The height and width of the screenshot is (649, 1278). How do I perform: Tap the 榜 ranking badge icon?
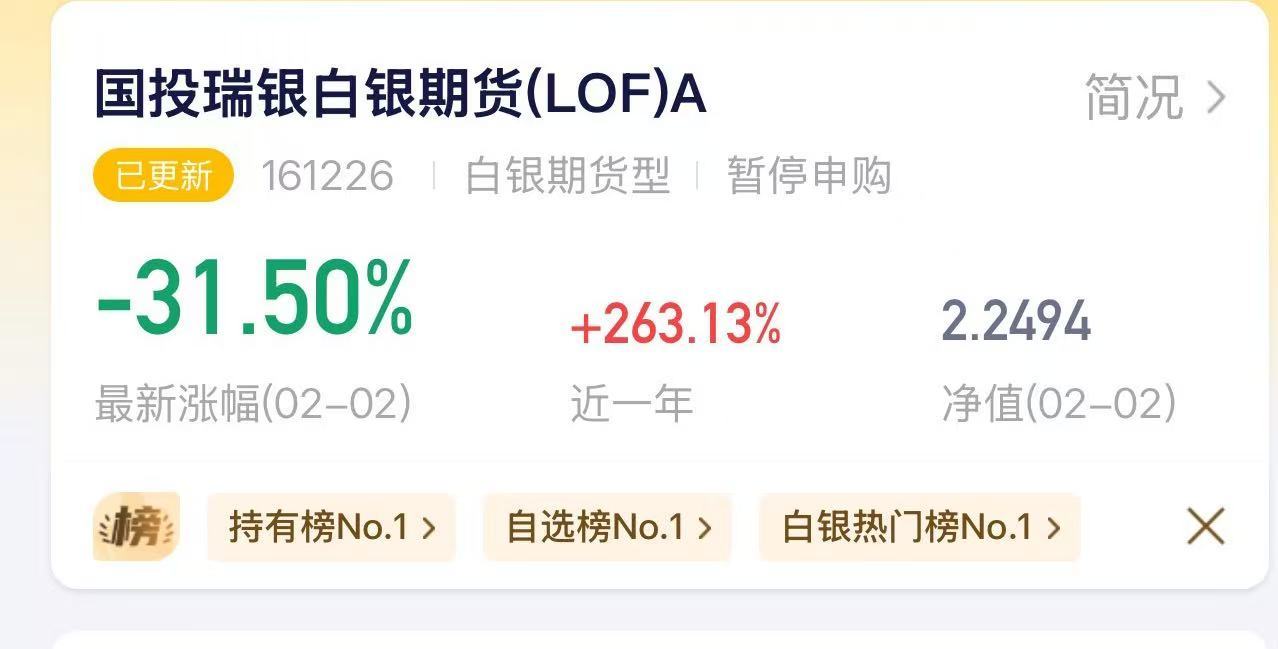click(x=137, y=526)
